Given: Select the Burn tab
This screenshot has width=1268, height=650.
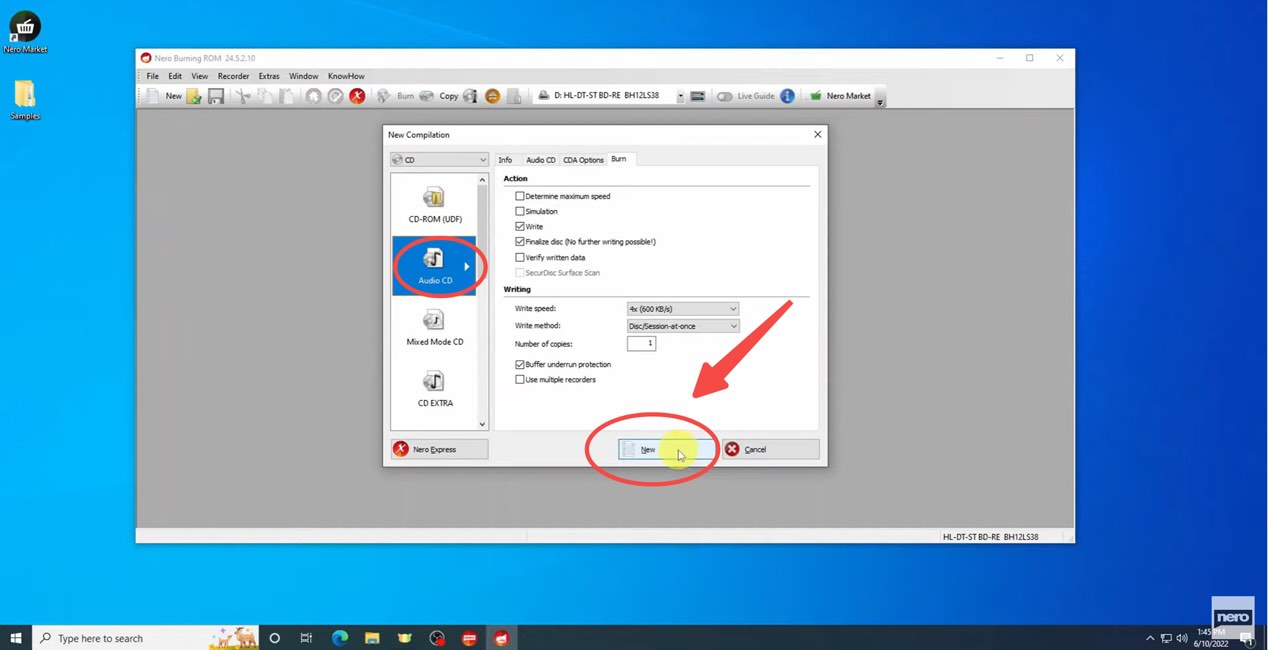Looking at the screenshot, I should point(619,159).
